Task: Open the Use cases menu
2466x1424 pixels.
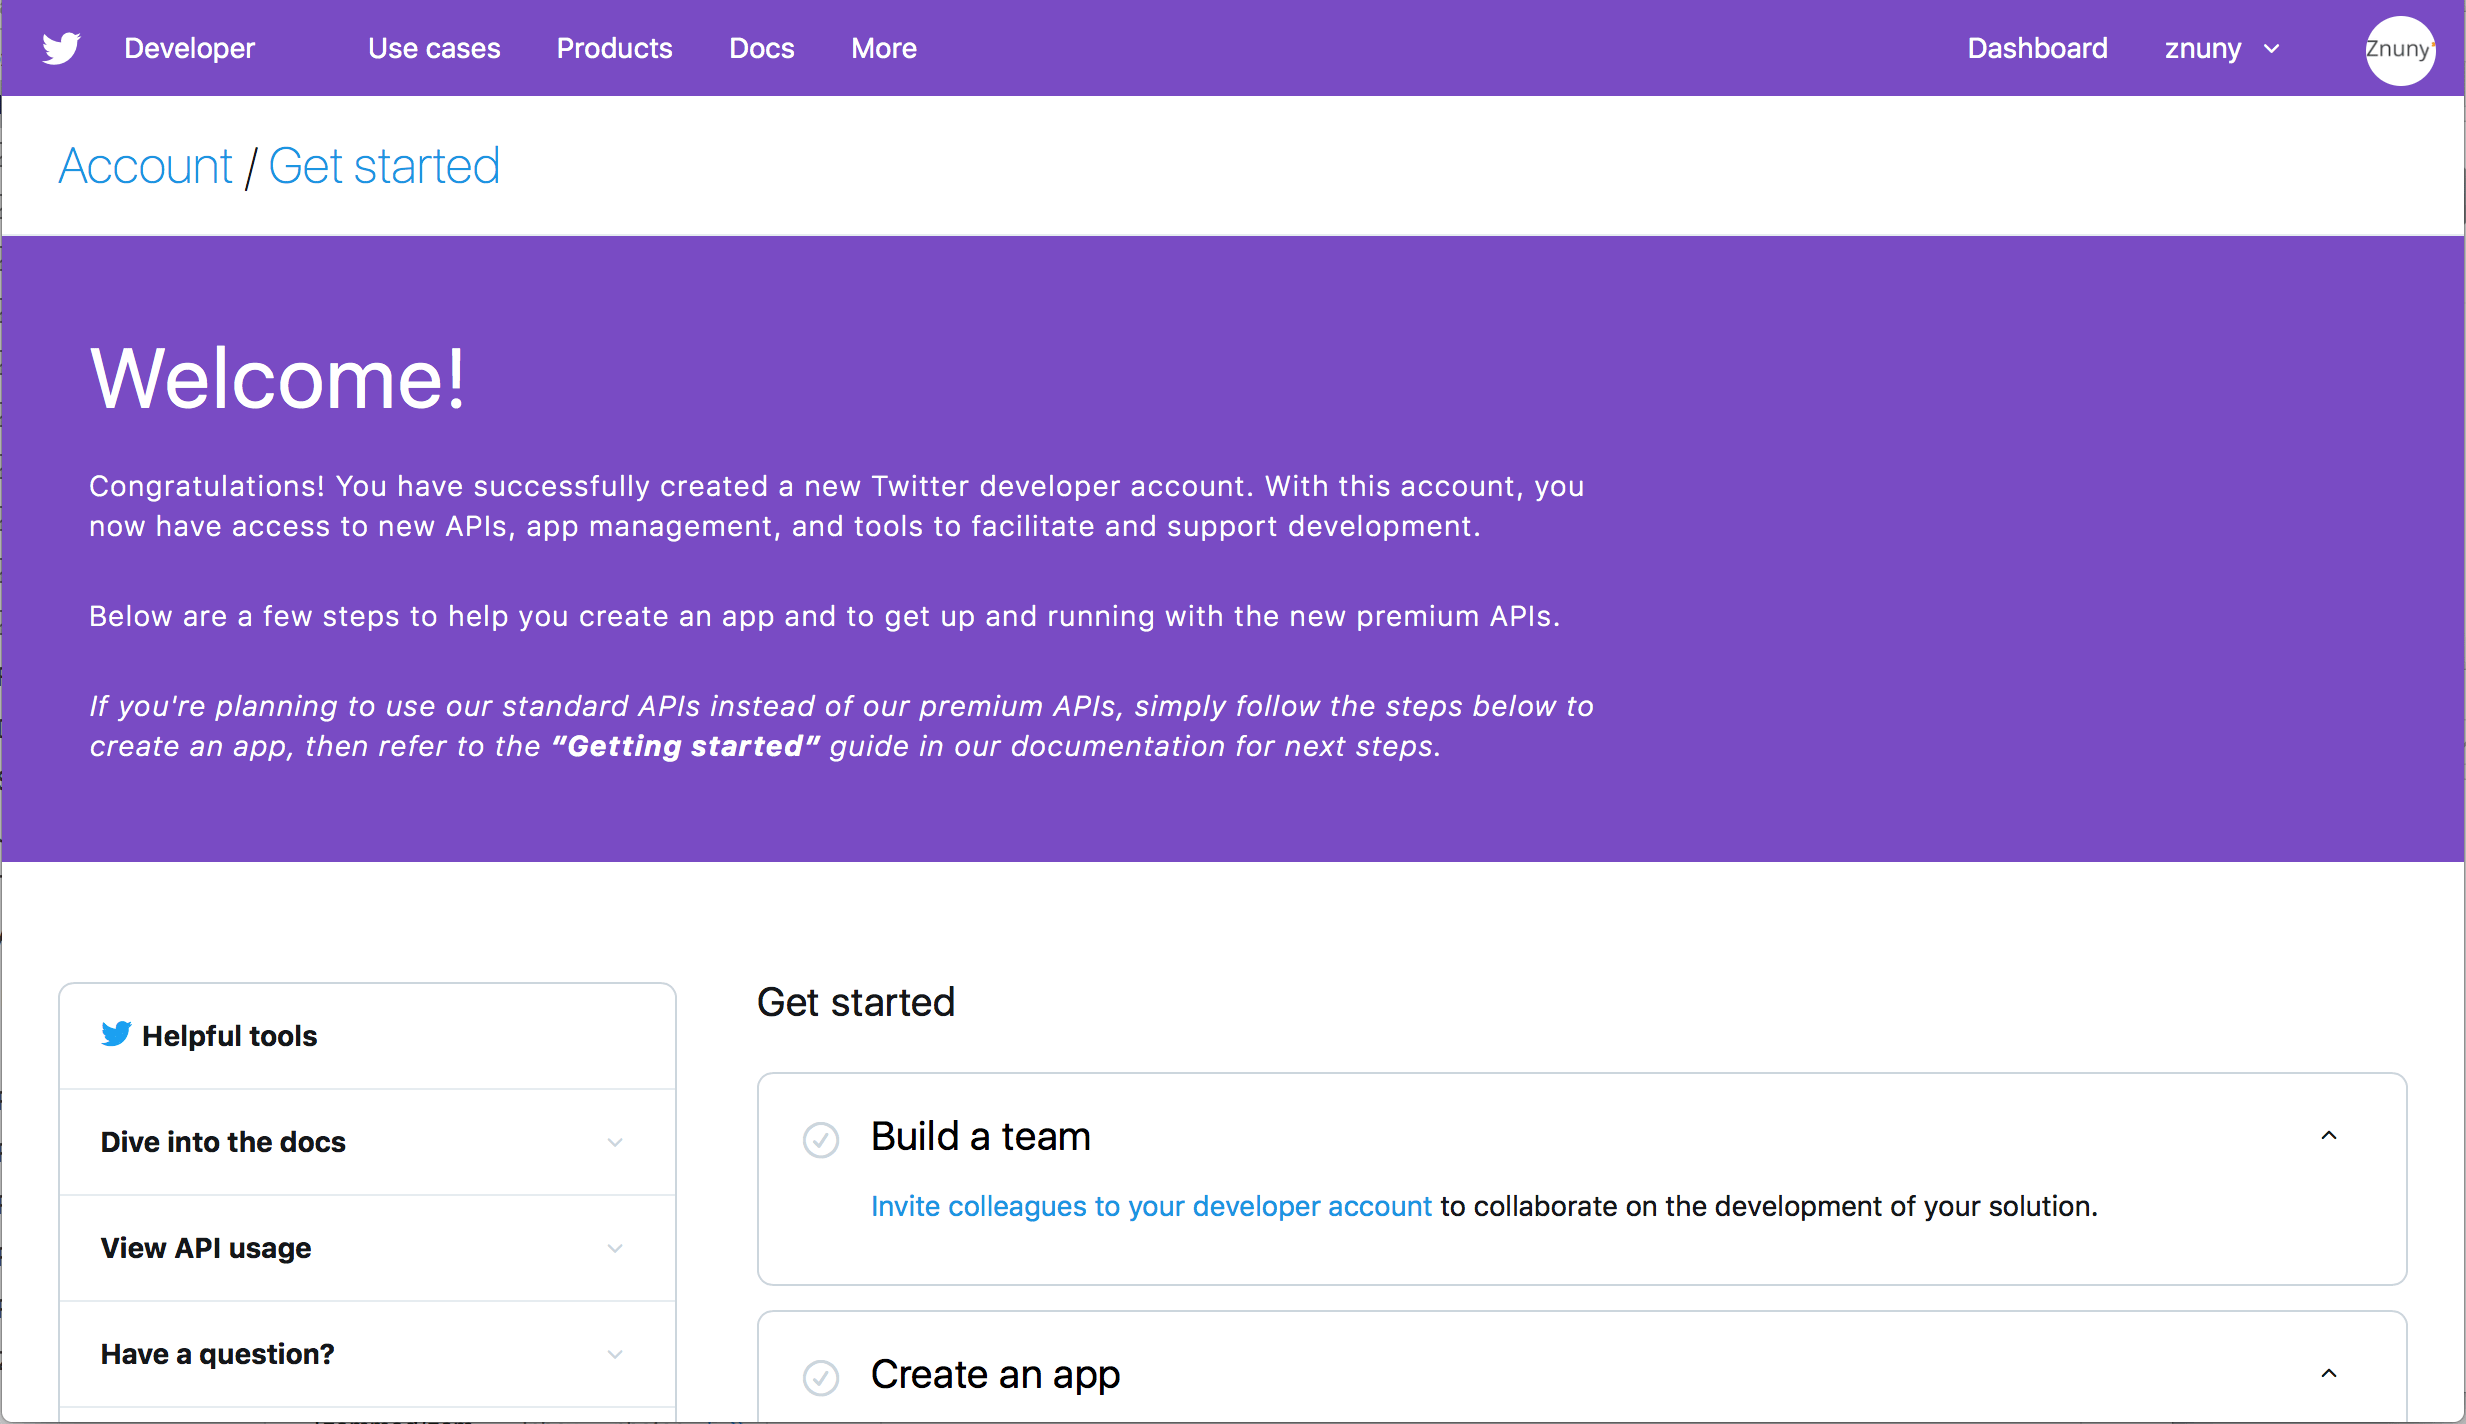Action: click(434, 47)
